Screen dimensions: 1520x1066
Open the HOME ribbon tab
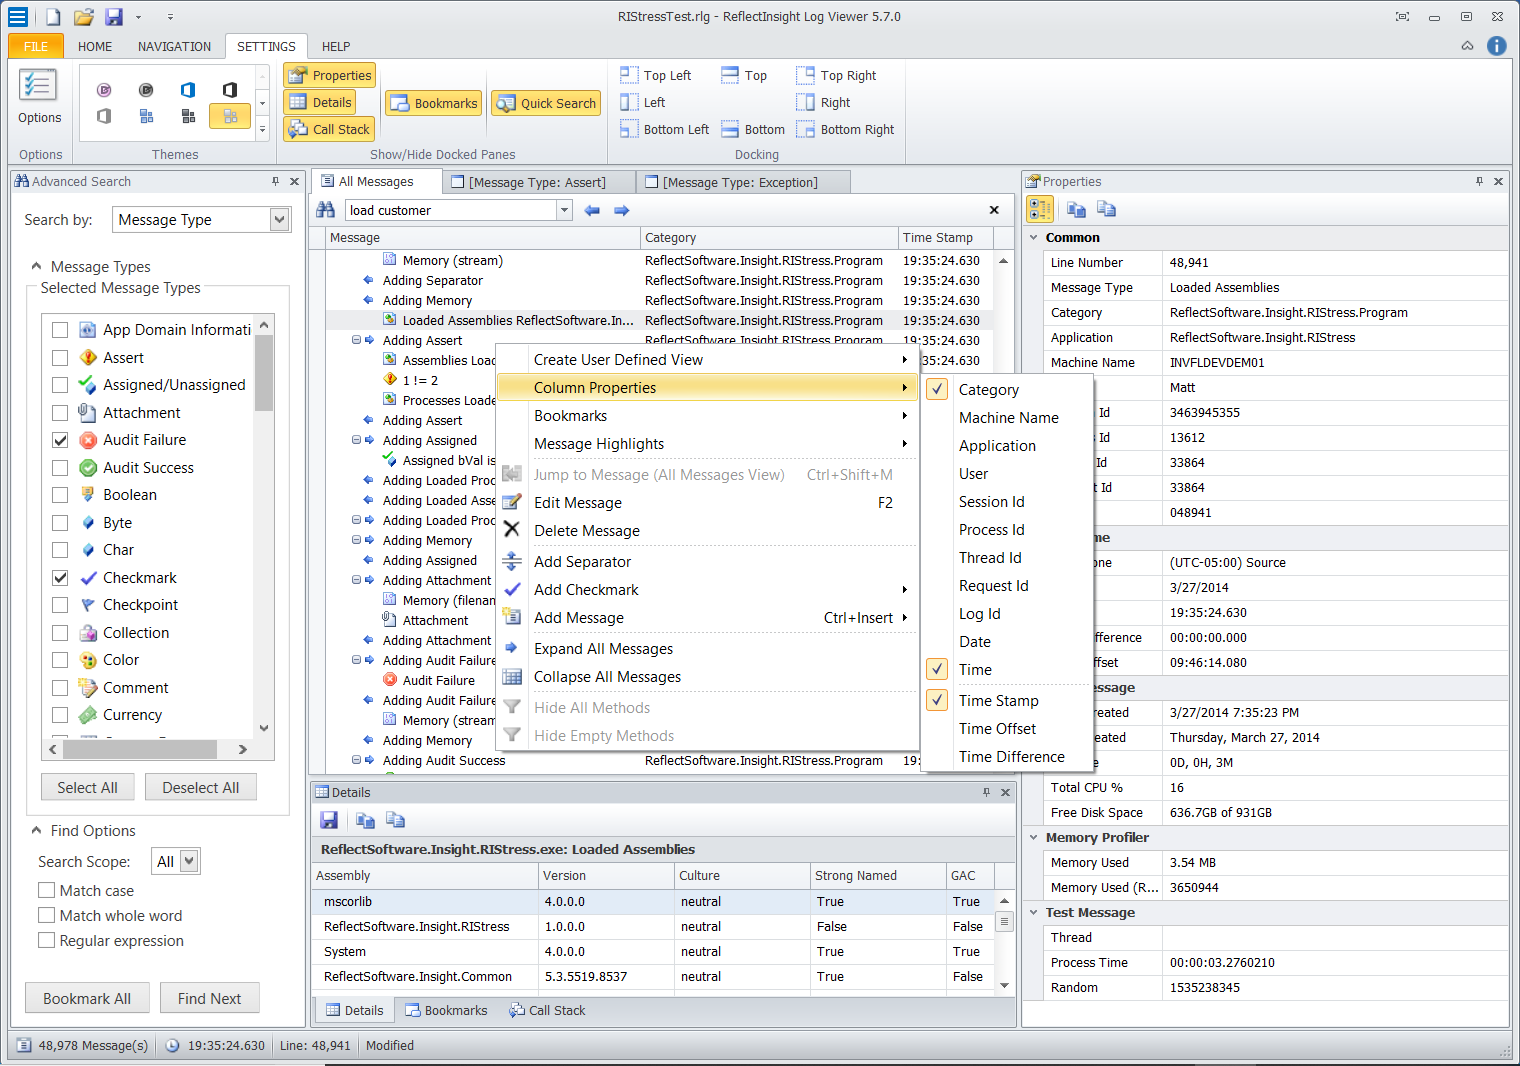click(x=95, y=46)
